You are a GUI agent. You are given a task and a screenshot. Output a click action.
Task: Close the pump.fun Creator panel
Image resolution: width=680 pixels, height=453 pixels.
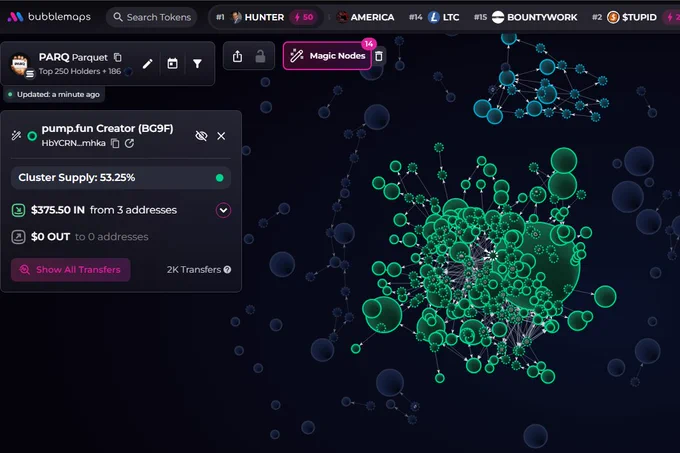click(221, 136)
